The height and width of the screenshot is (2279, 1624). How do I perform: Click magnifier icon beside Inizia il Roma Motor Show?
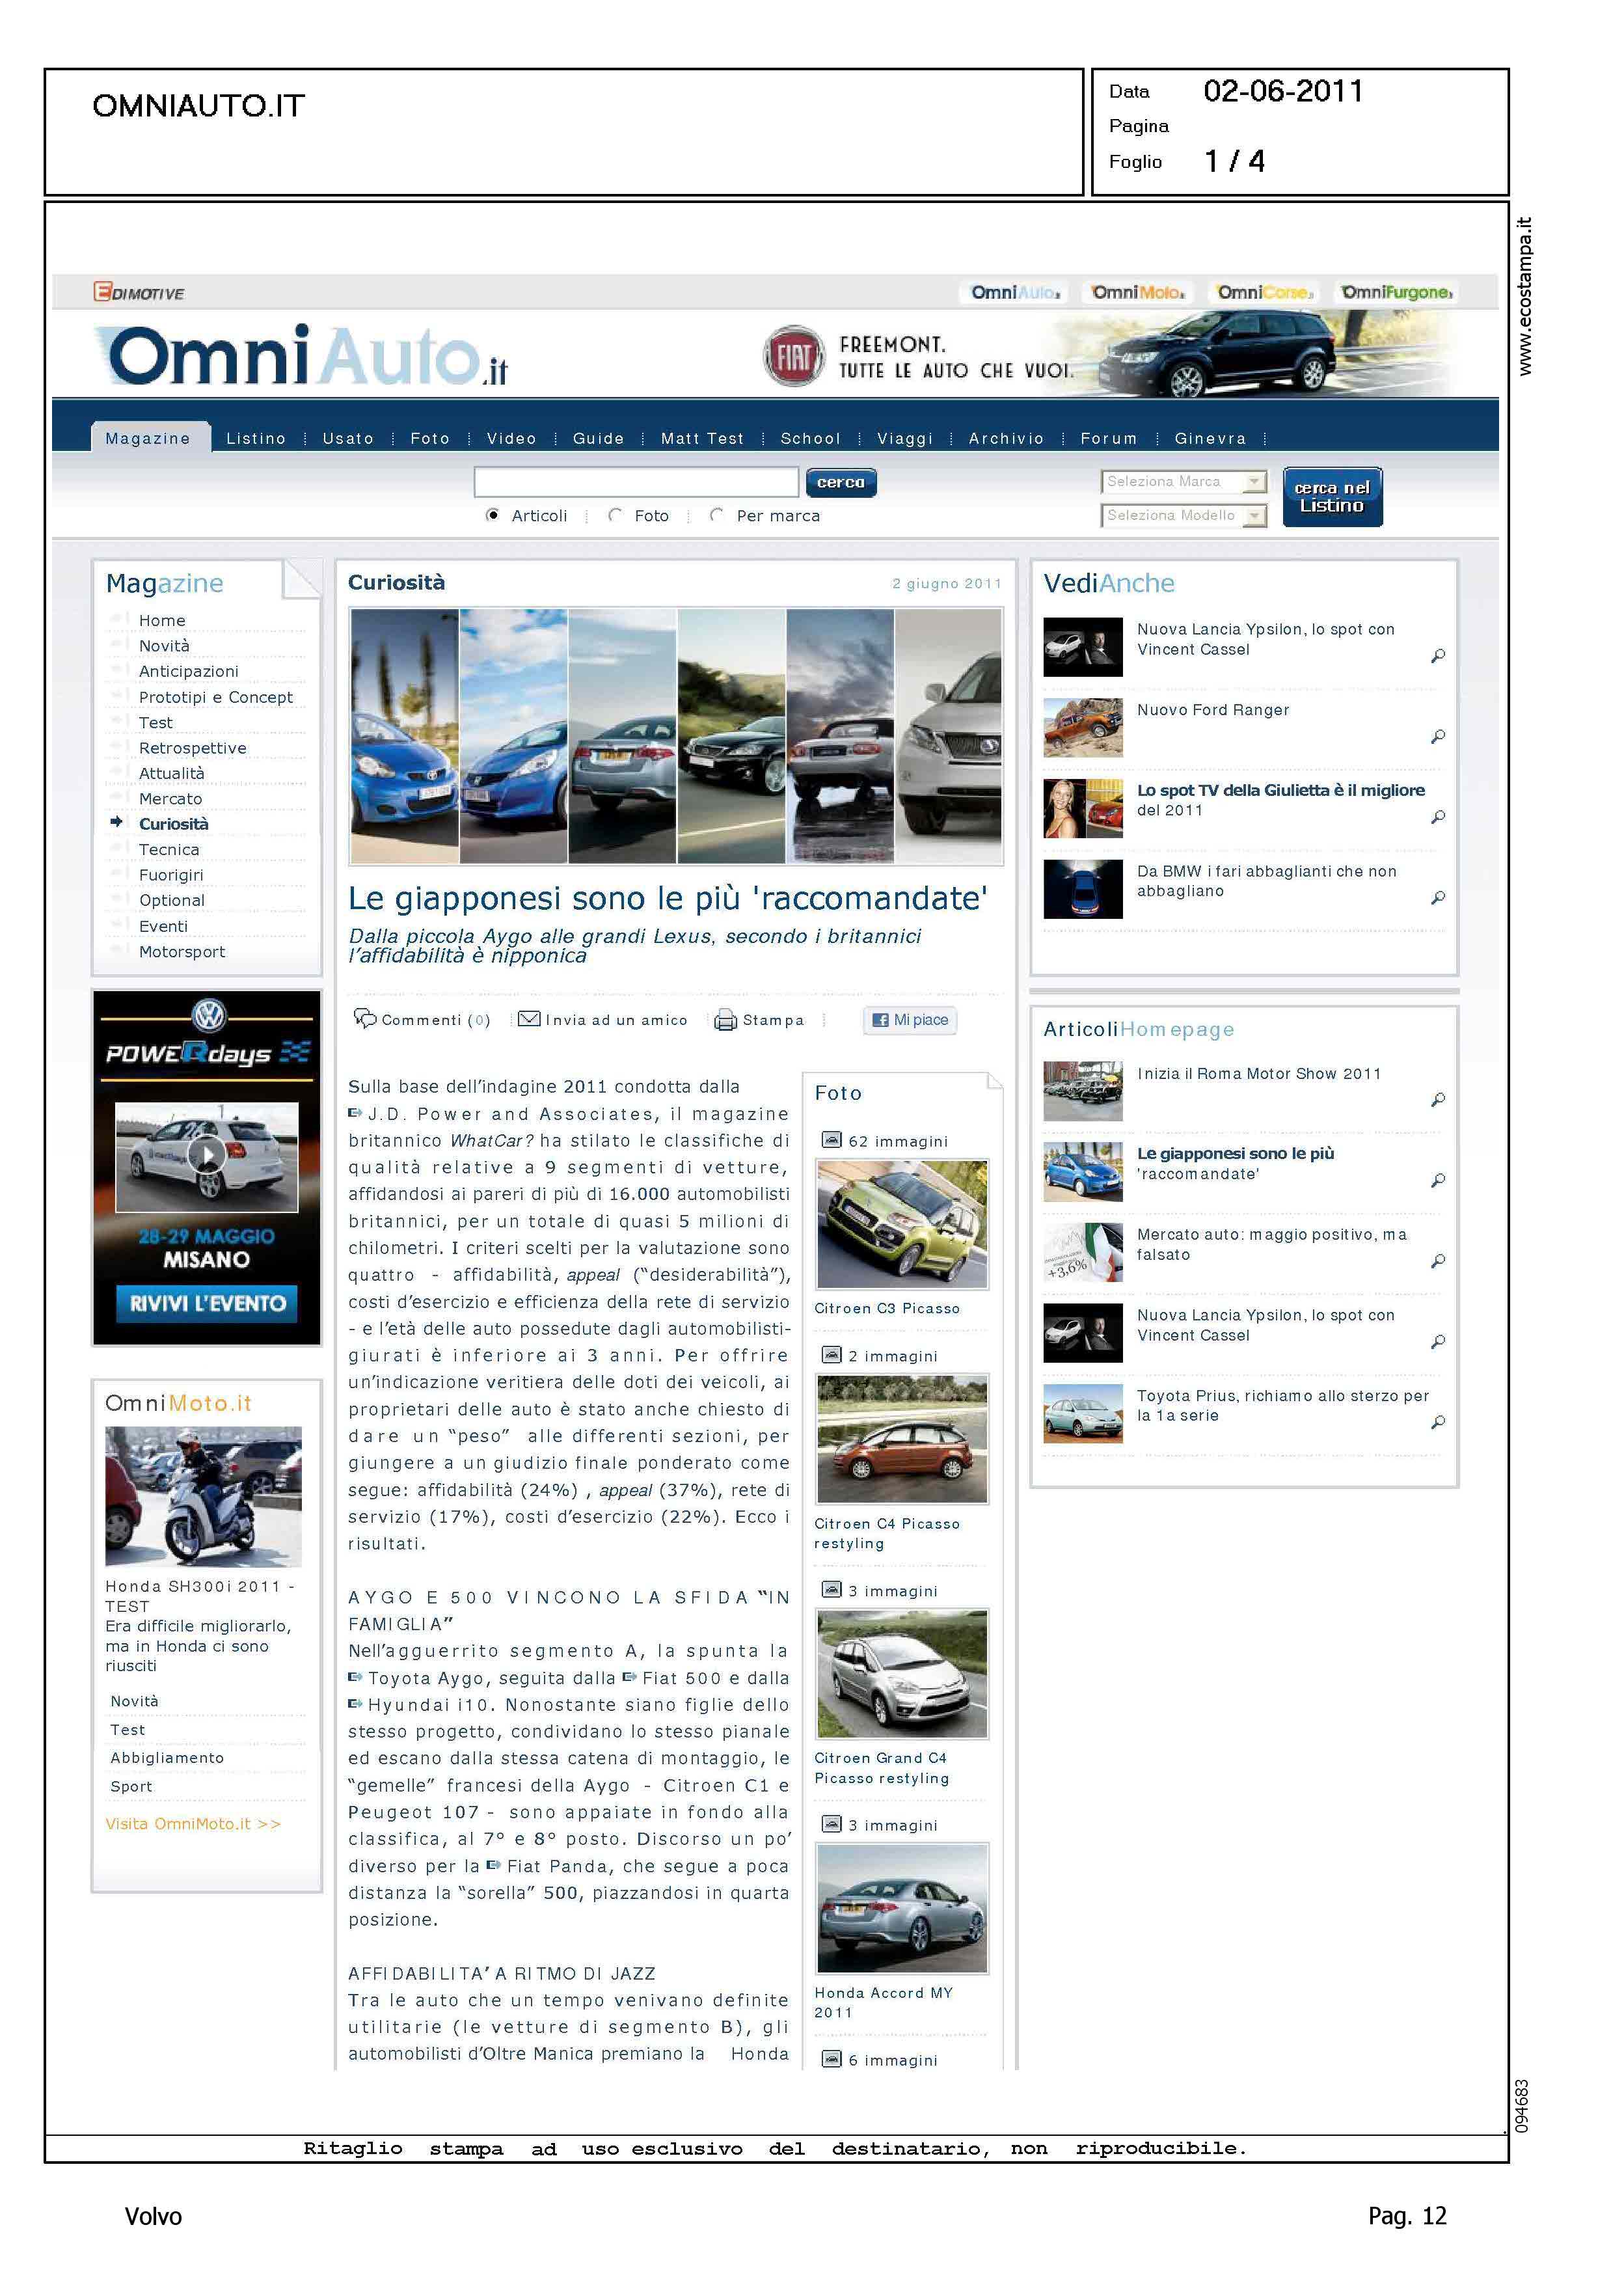pyautogui.click(x=1438, y=1100)
